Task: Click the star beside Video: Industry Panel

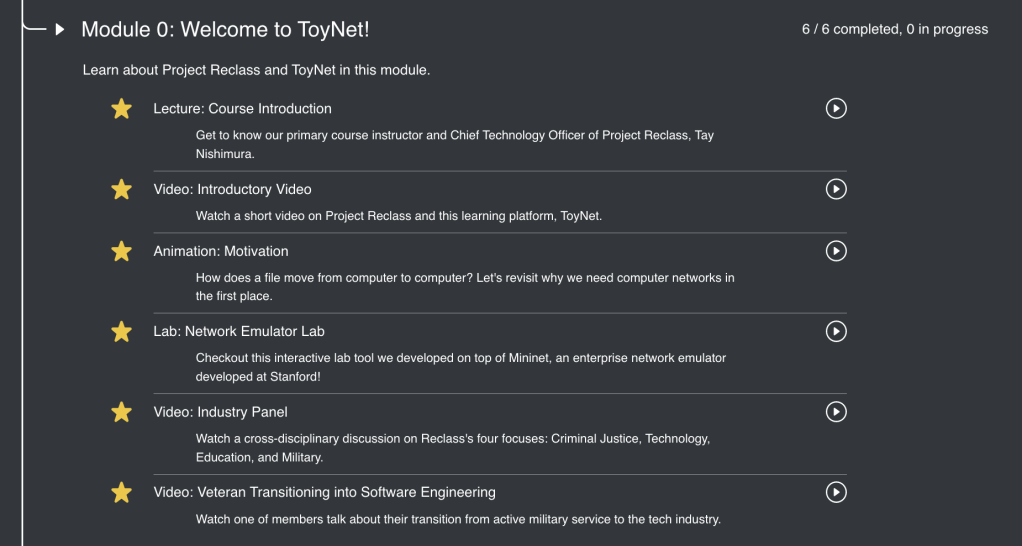Action: click(121, 412)
